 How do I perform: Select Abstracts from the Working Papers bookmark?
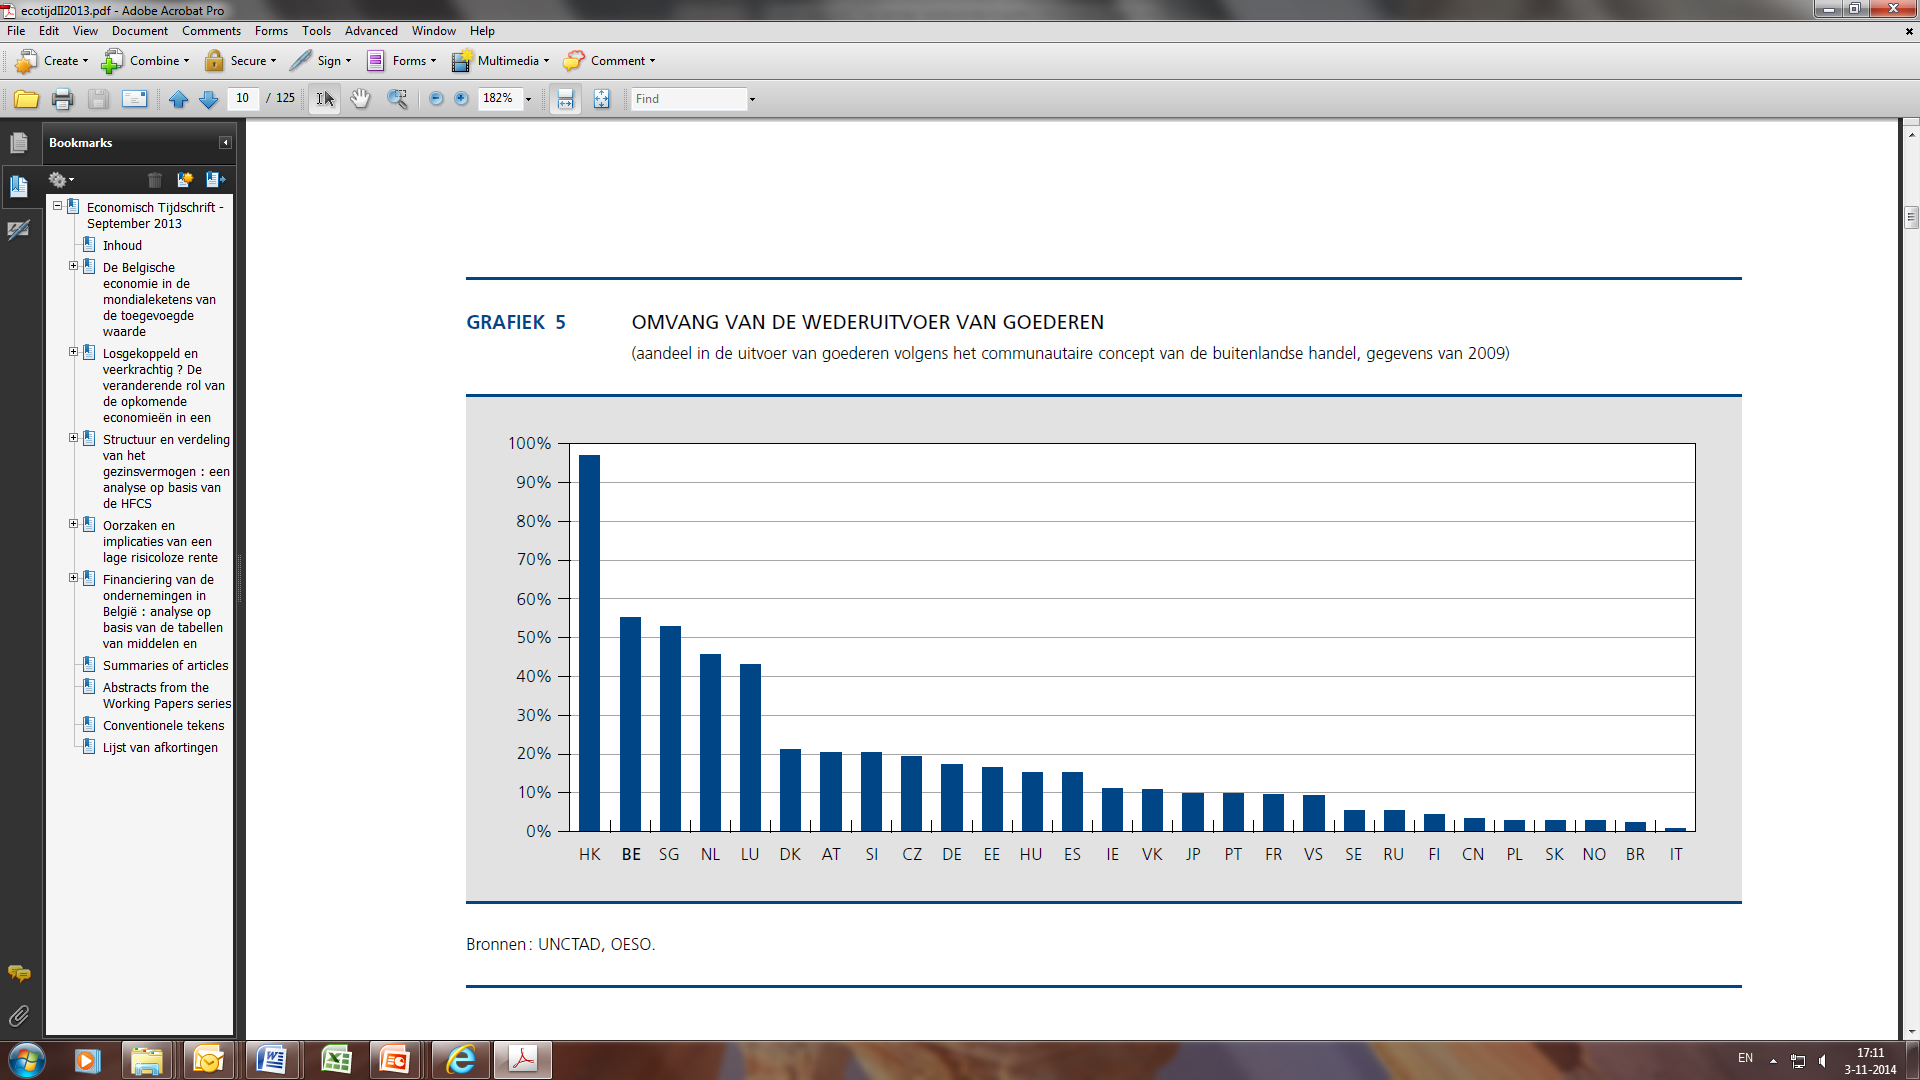pyautogui.click(x=166, y=696)
